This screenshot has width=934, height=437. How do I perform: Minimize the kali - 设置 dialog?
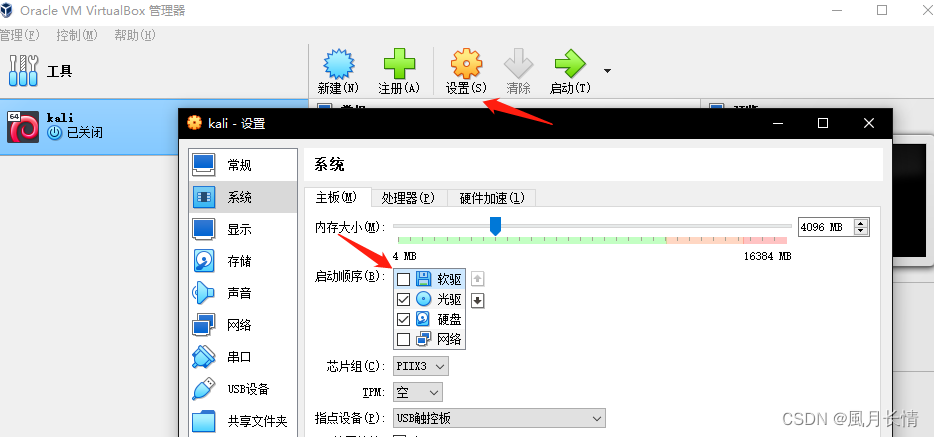(777, 123)
